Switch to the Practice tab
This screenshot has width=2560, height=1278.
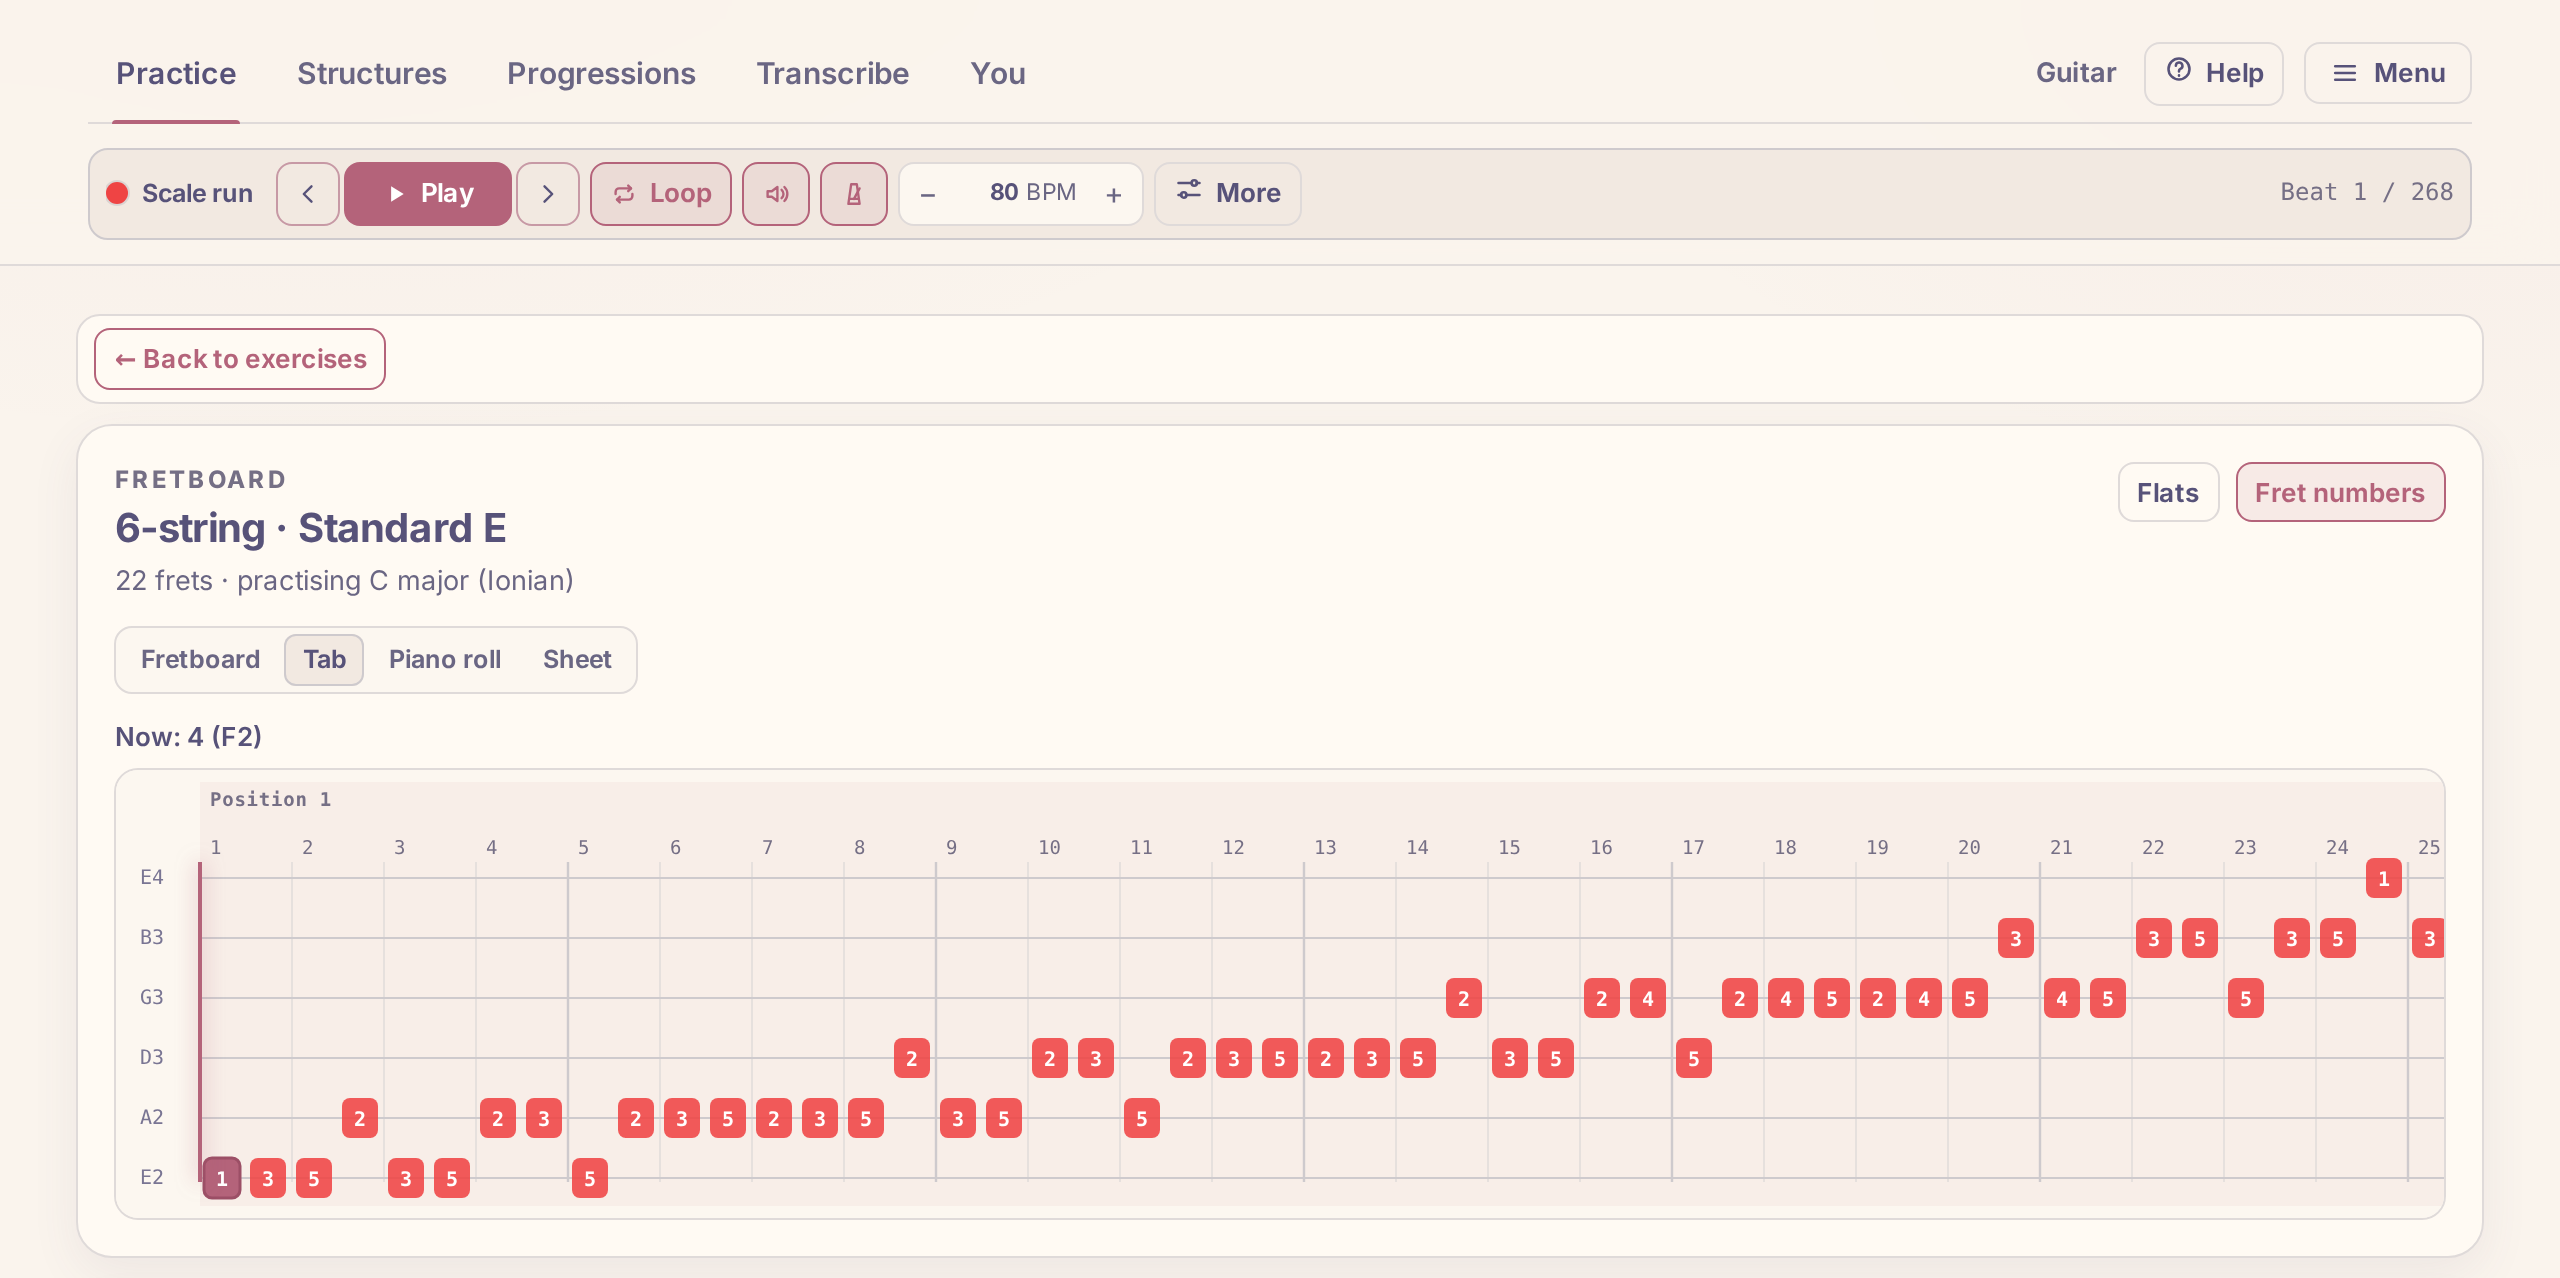click(x=176, y=74)
